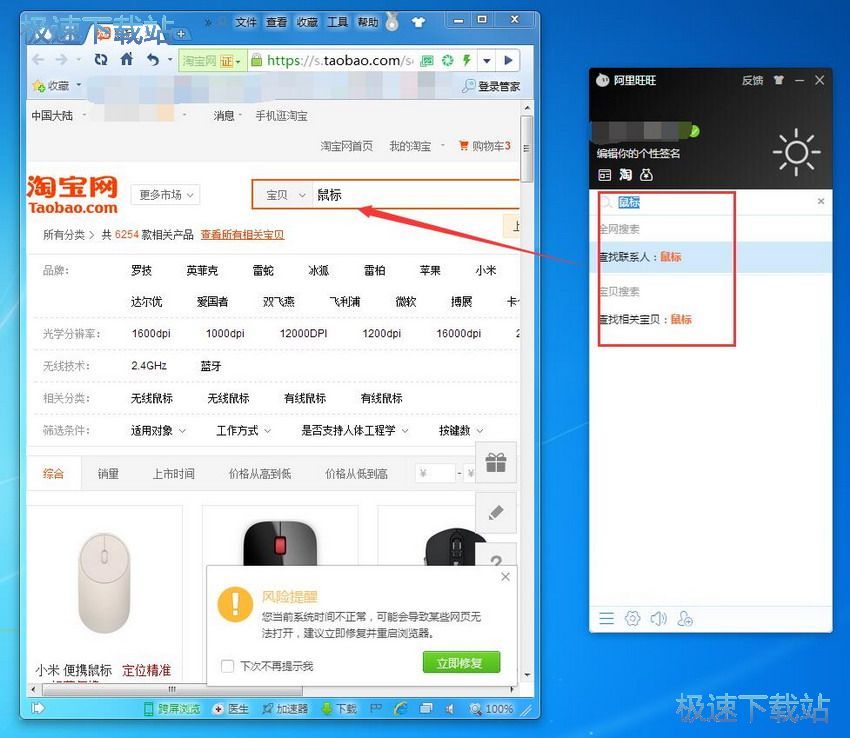The image size is (850, 738).
Task: Click the 立即修复 button
Action: click(x=461, y=663)
